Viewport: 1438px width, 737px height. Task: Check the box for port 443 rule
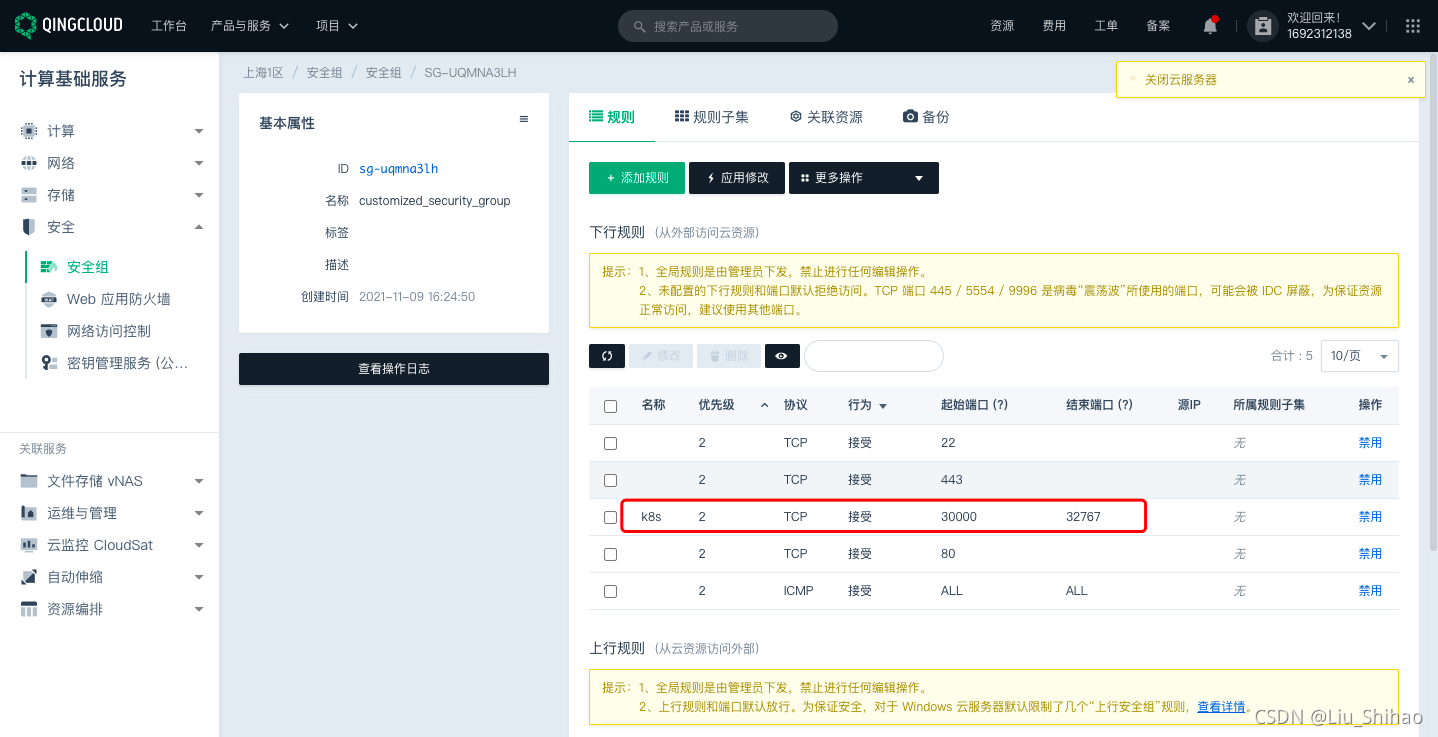click(x=611, y=480)
